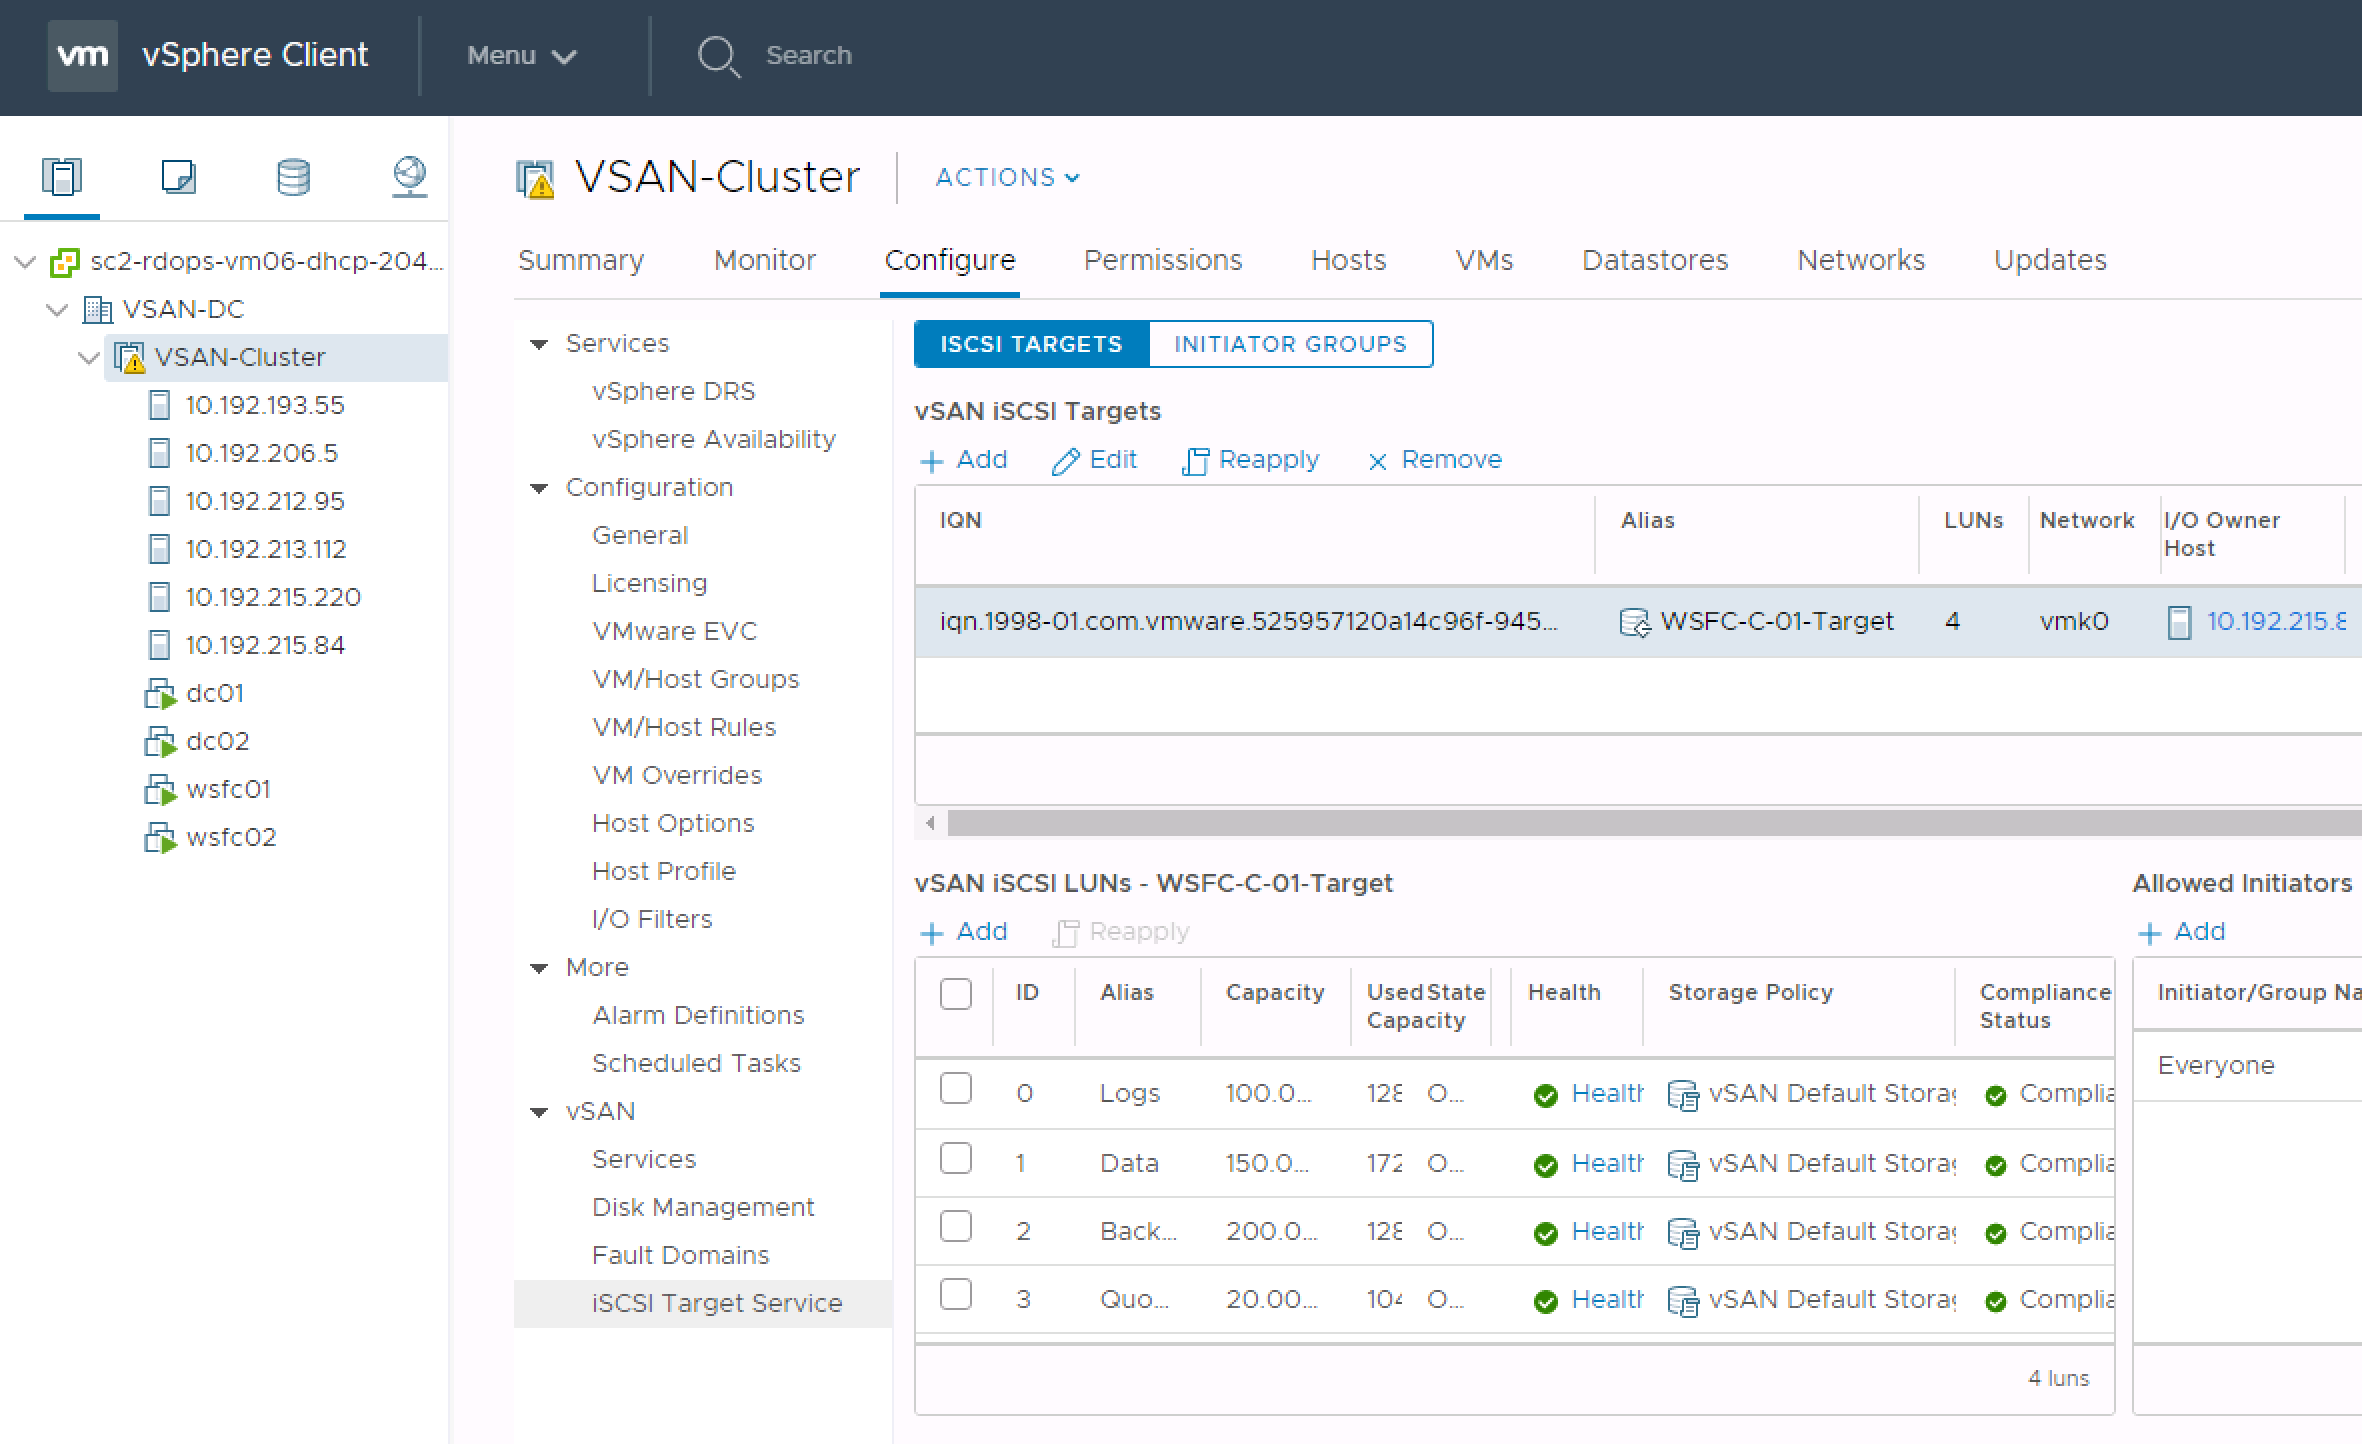
Task: Switch to INITIATOR GROUPS tab
Action: (1290, 344)
